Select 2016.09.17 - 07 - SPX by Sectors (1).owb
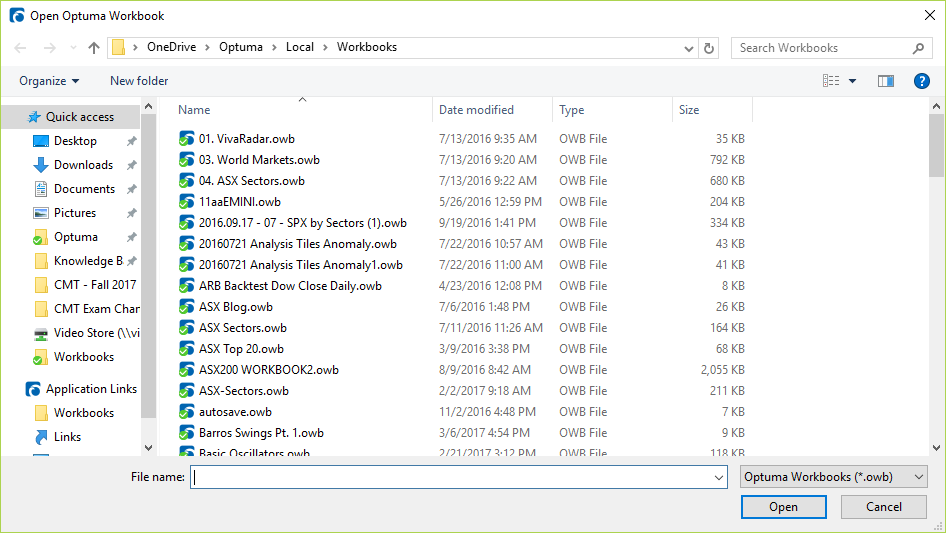The width and height of the screenshot is (946, 533). point(303,223)
